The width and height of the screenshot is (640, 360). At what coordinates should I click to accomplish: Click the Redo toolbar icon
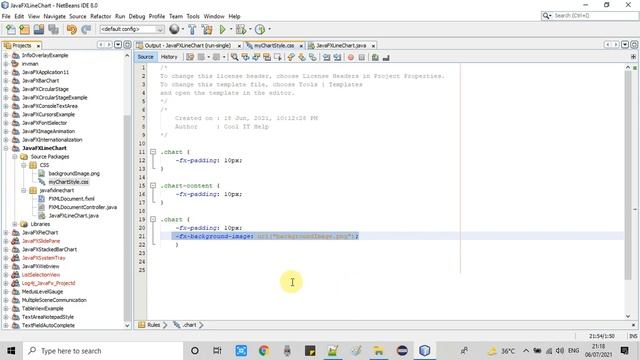click(x=86, y=29)
